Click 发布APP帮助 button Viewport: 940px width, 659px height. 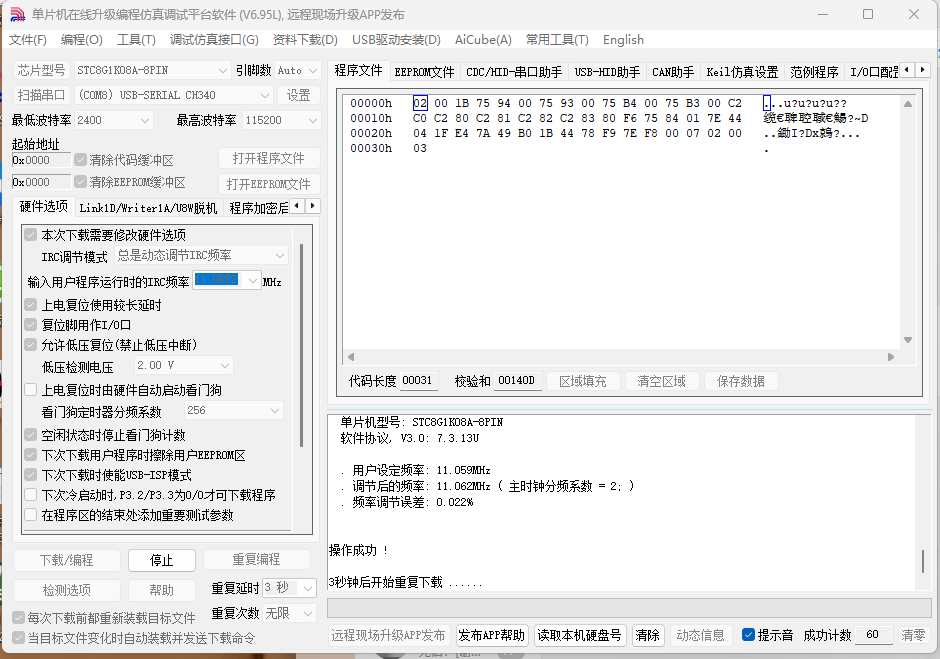(491, 635)
